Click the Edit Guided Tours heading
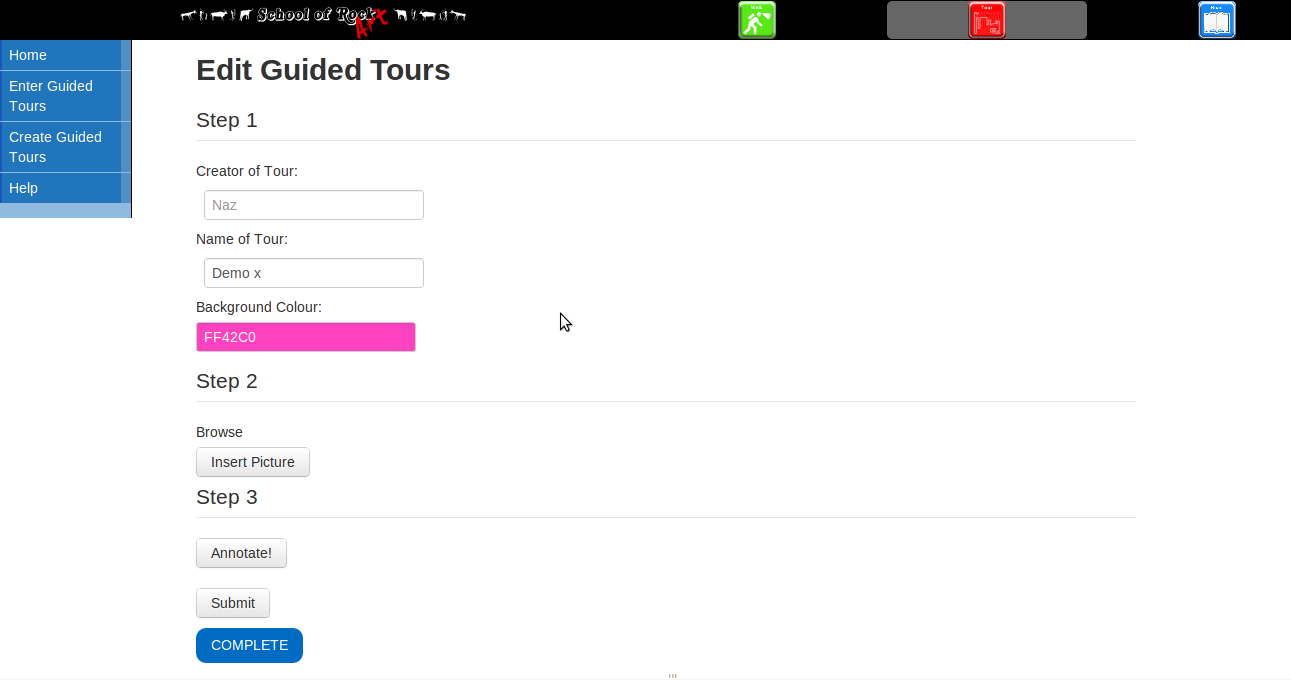1291x680 pixels. click(x=323, y=70)
